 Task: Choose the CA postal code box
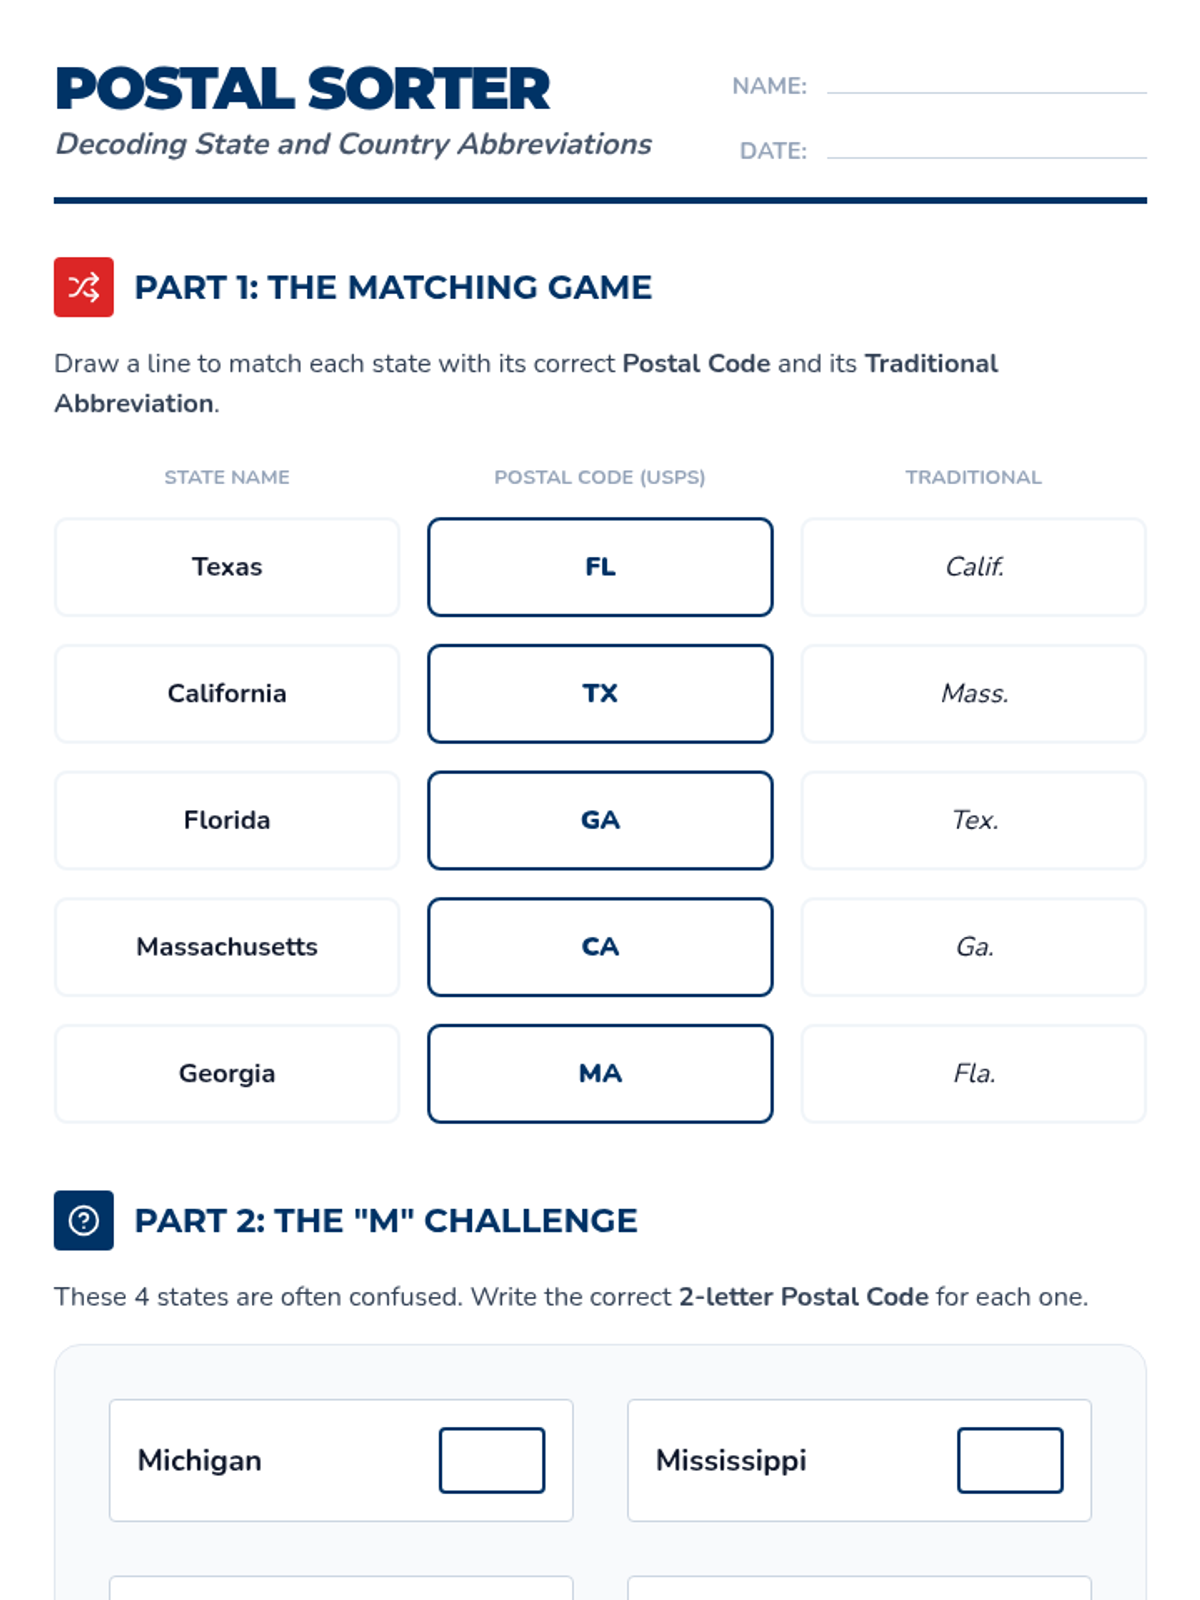[x=600, y=947]
